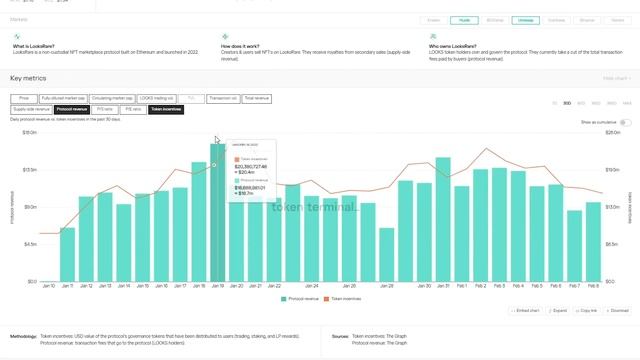Click the Copy link button
The width and height of the screenshot is (640, 360).
587,311
